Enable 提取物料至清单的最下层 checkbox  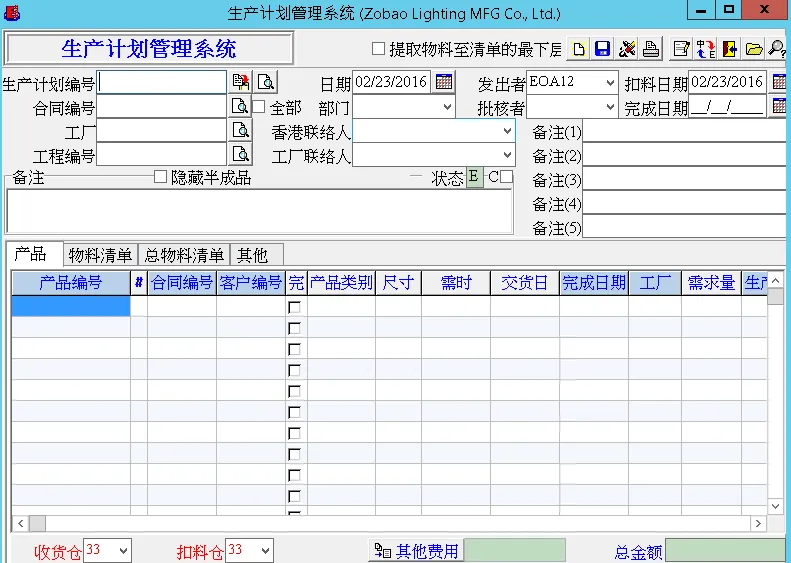click(378, 49)
